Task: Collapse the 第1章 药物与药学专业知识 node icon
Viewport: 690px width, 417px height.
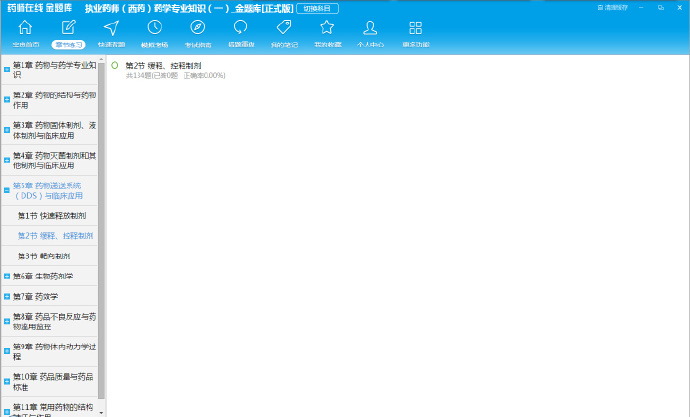Action: click(7, 70)
